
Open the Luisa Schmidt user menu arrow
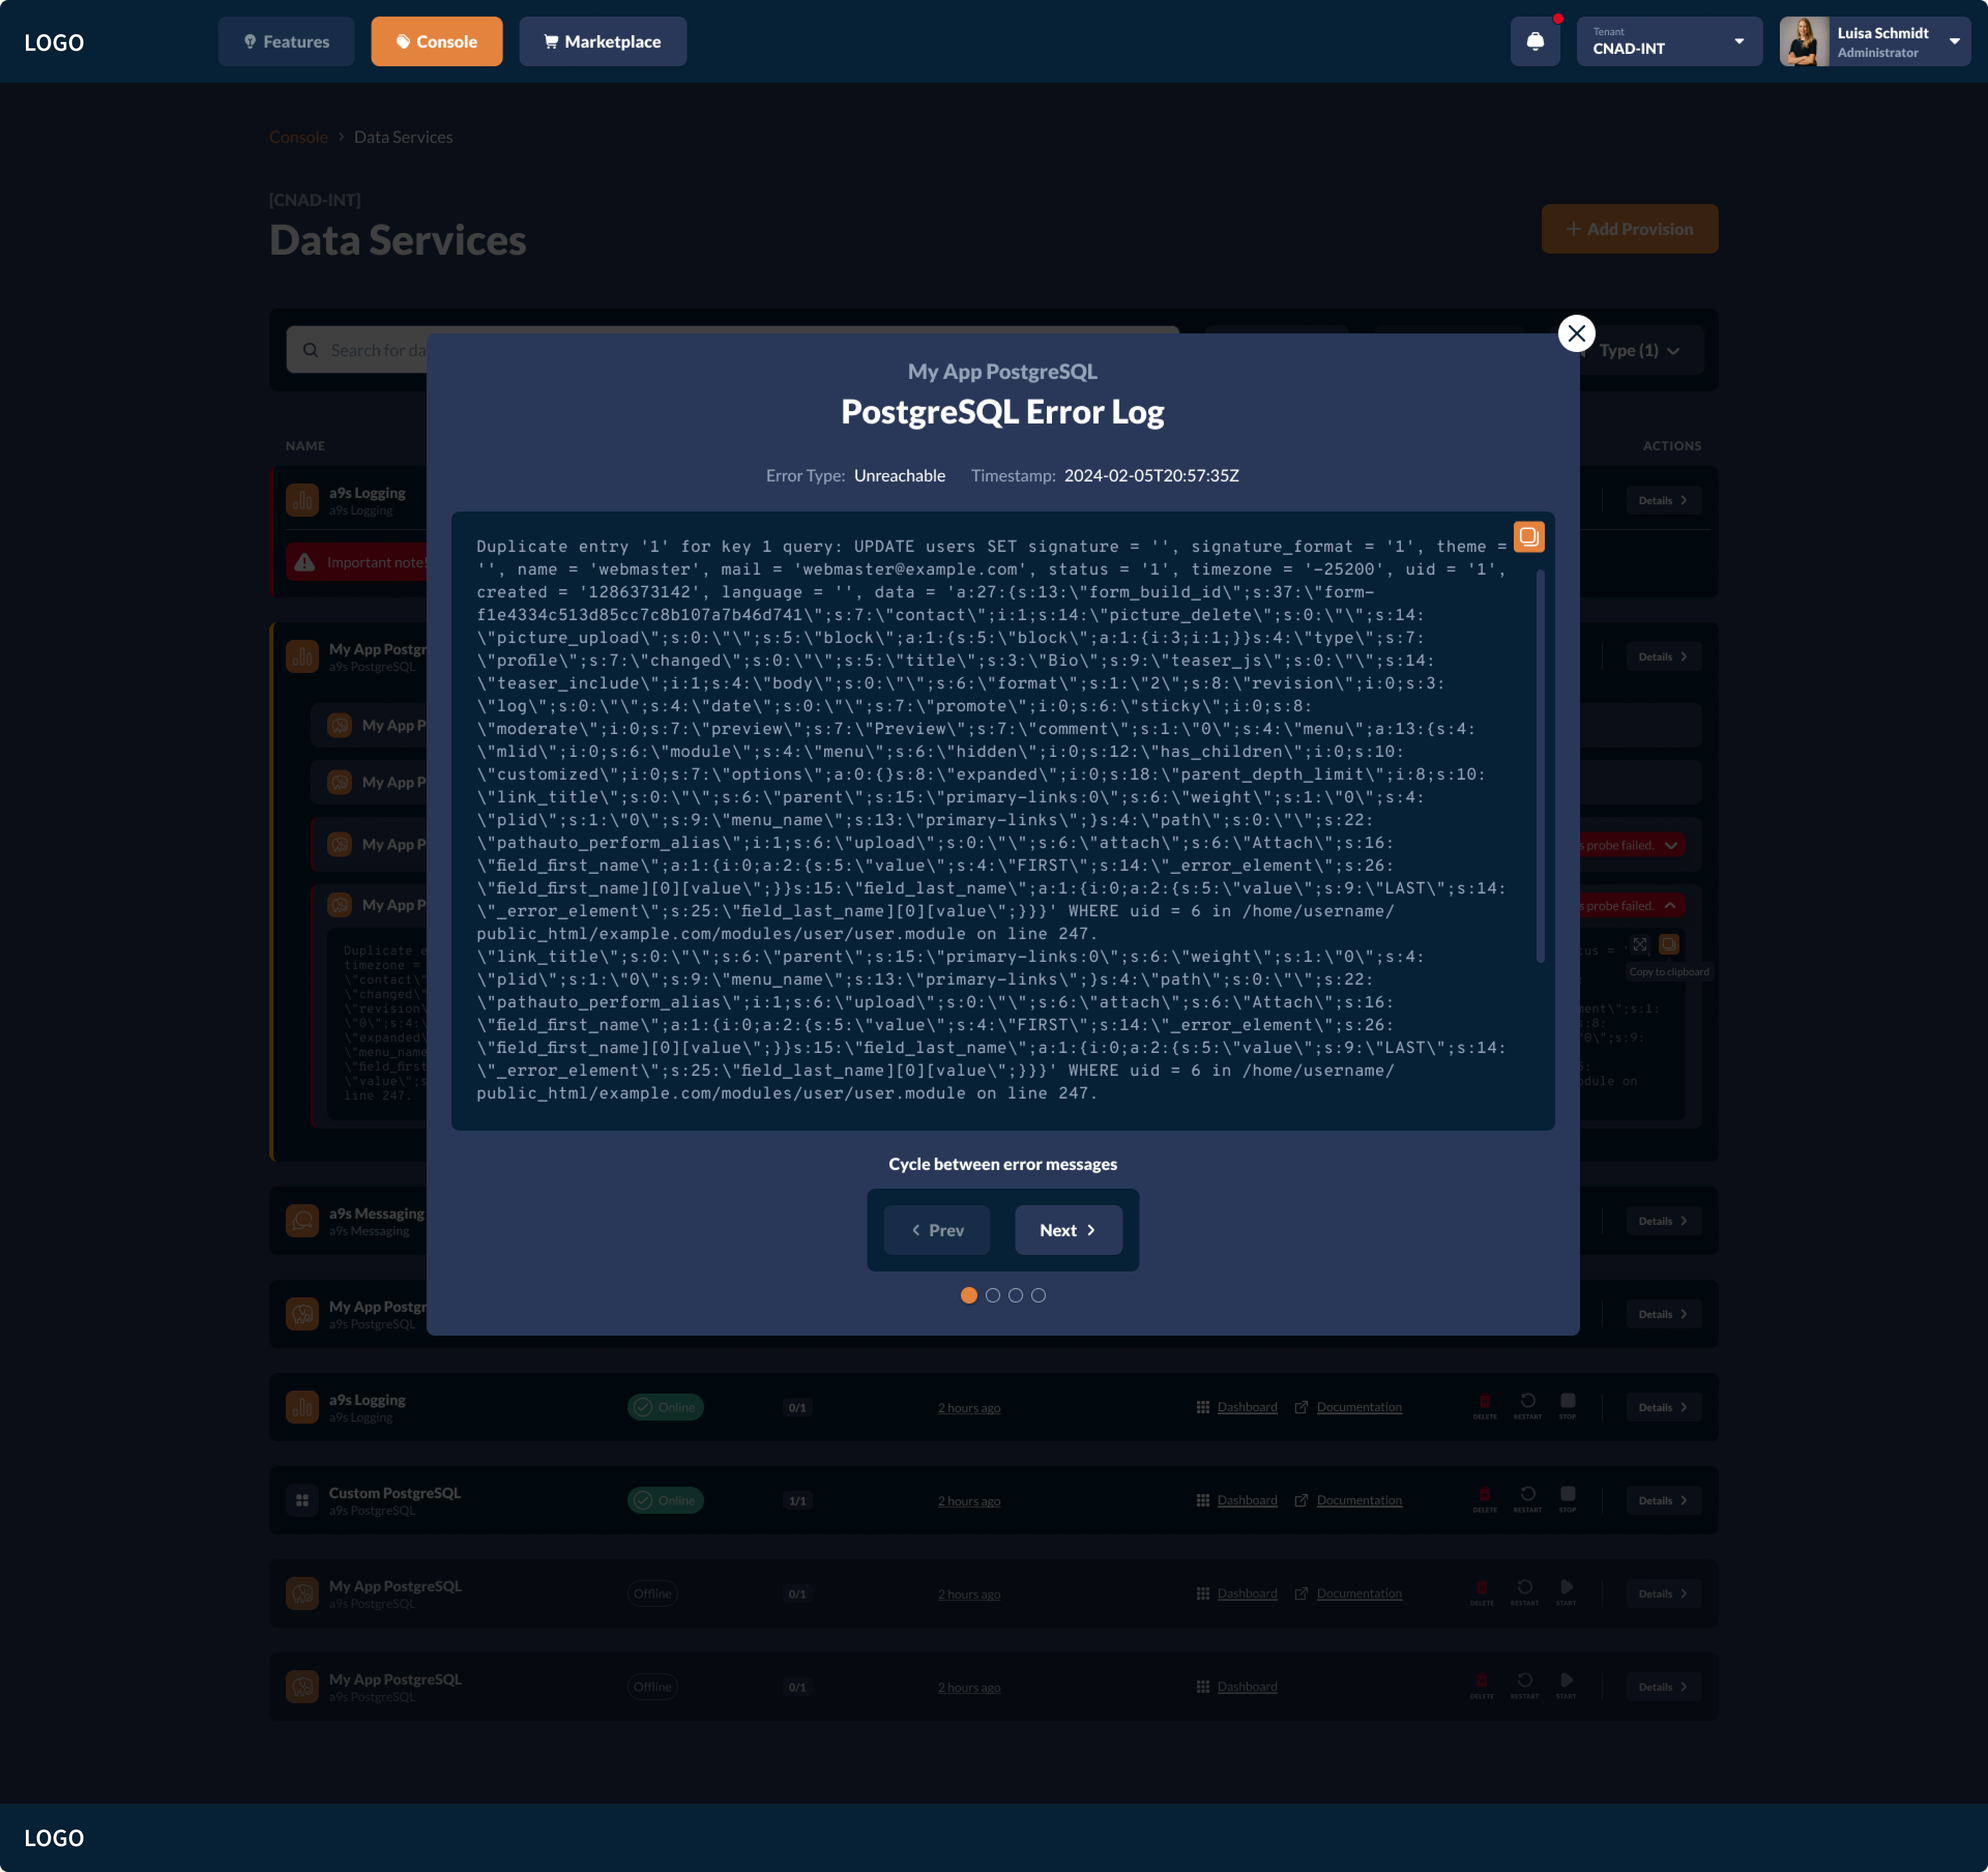(x=1954, y=41)
